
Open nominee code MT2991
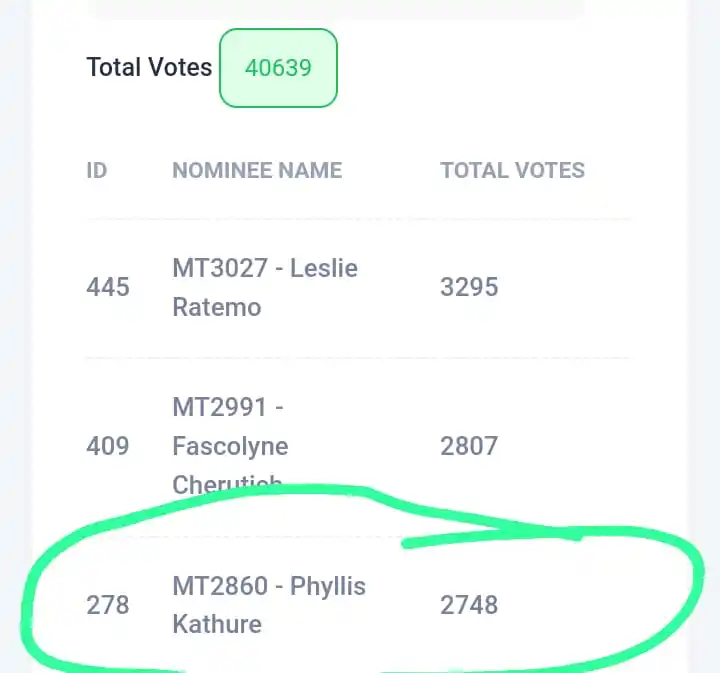coord(219,407)
